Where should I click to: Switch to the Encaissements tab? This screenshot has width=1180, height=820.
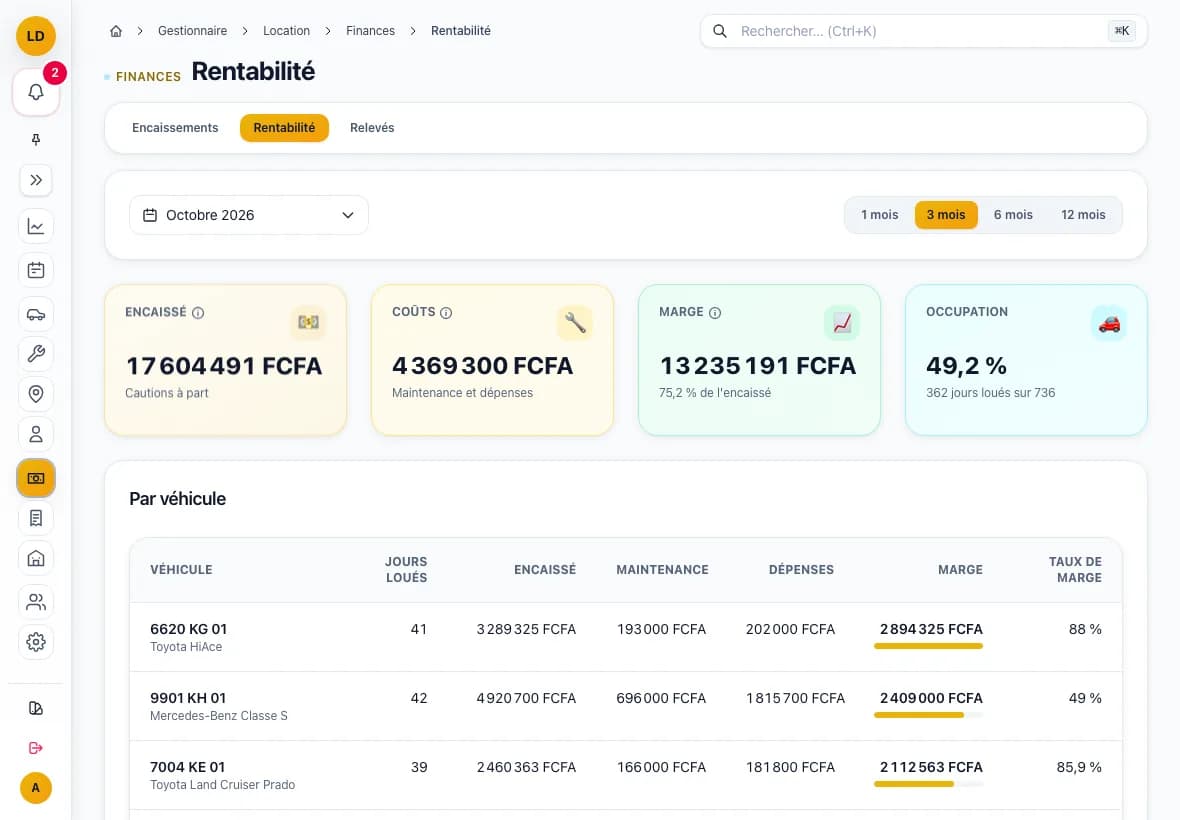click(x=175, y=128)
